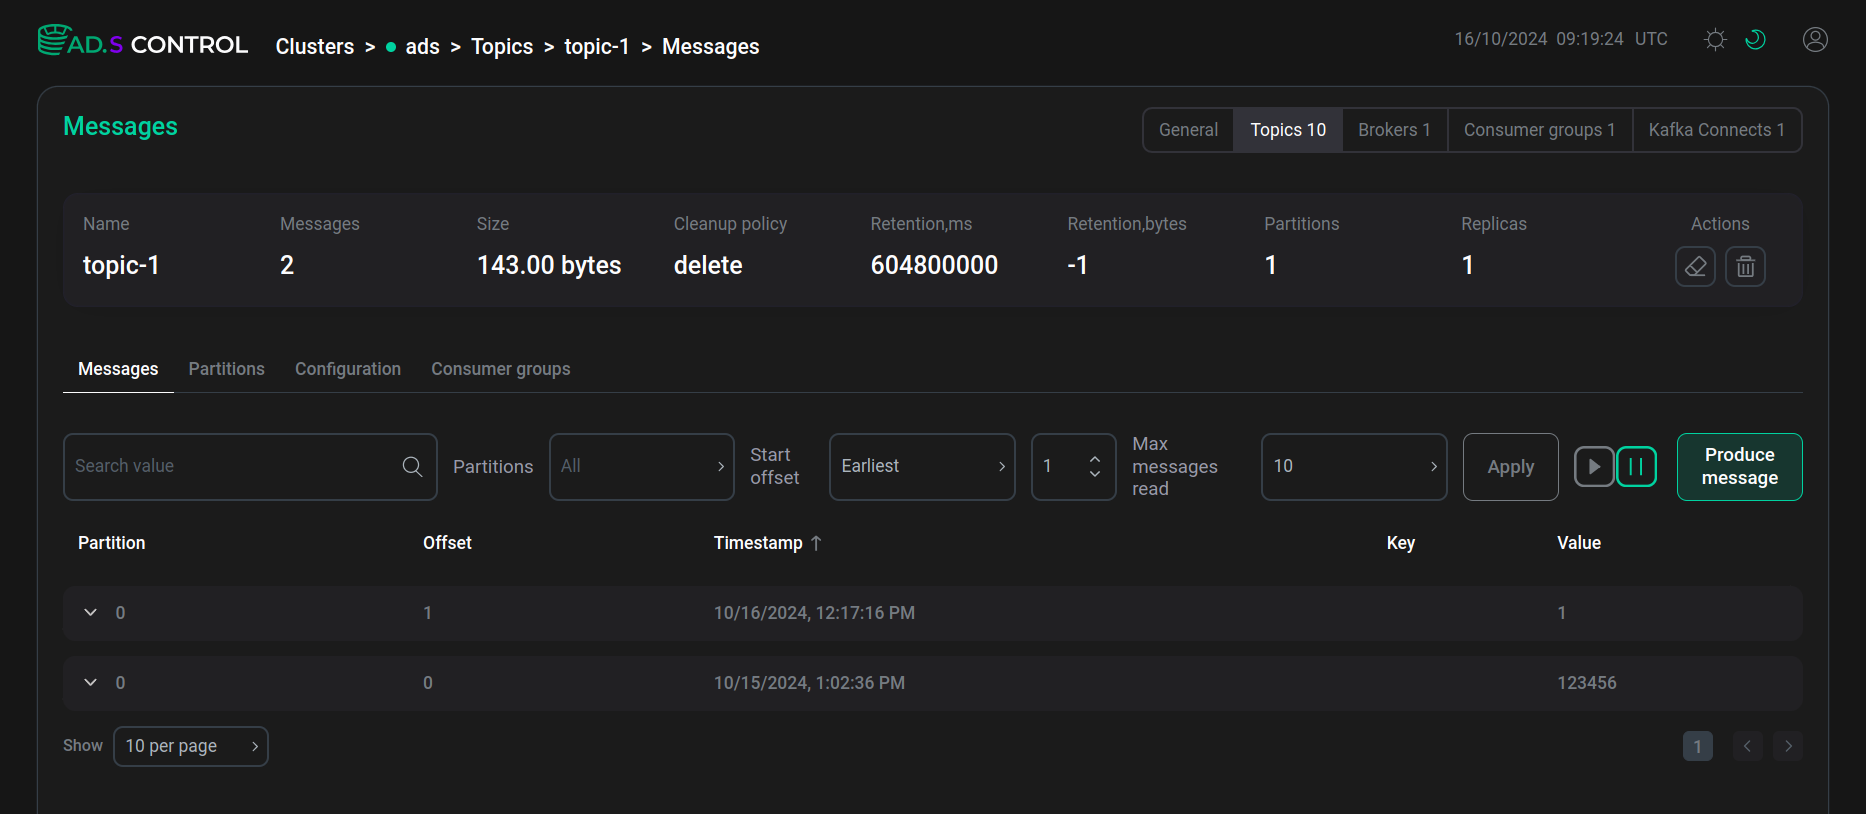Screen dimensions: 1866x814
Task: Click the Timestamp column header
Action: 758,543
